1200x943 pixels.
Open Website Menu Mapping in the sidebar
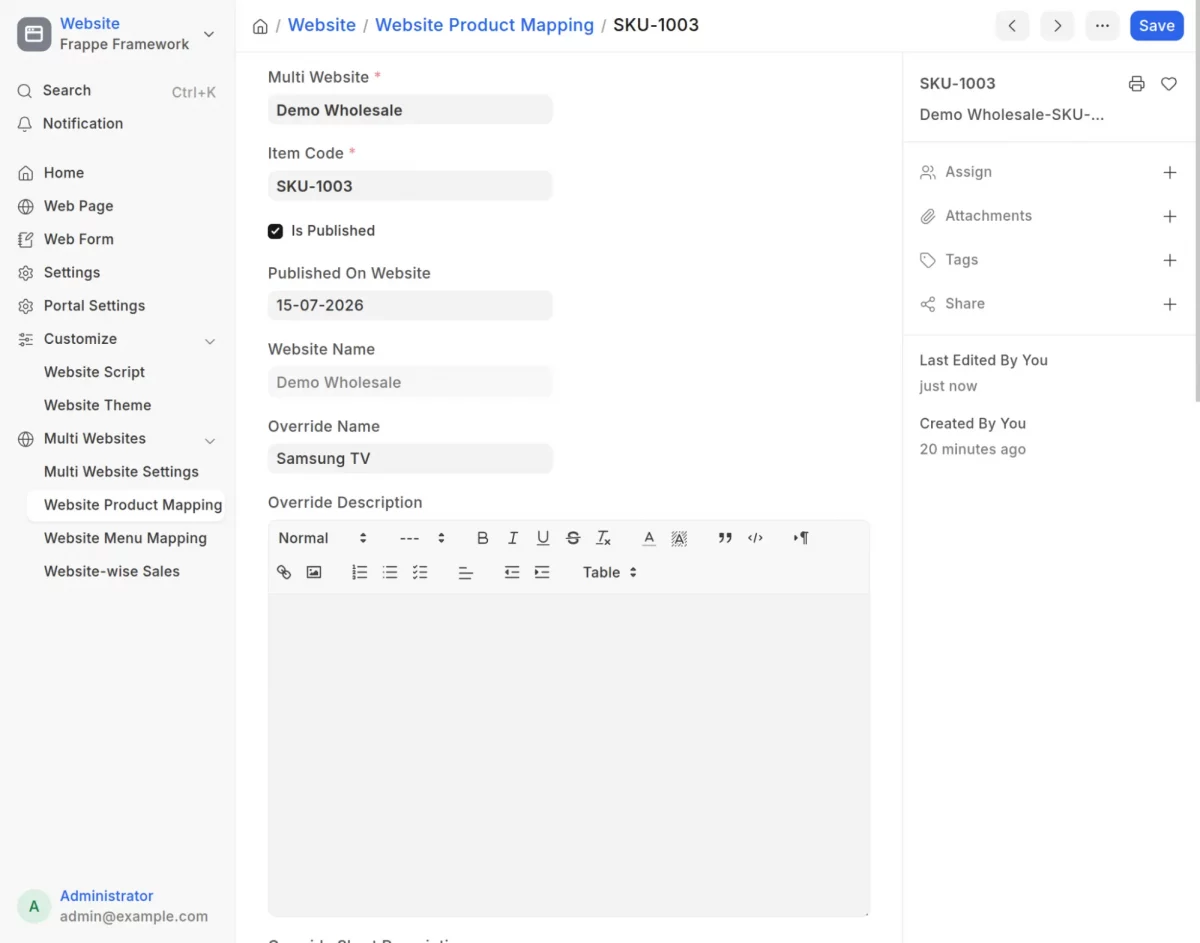tap(125, 538)
